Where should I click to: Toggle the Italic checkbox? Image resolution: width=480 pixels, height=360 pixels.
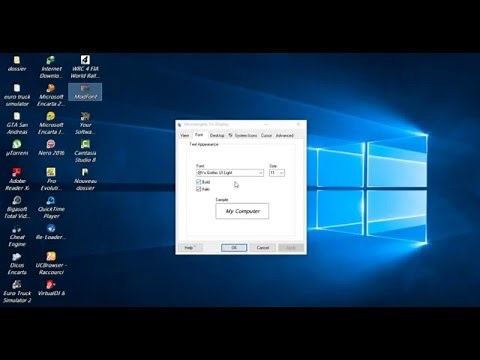click(199, 189)
